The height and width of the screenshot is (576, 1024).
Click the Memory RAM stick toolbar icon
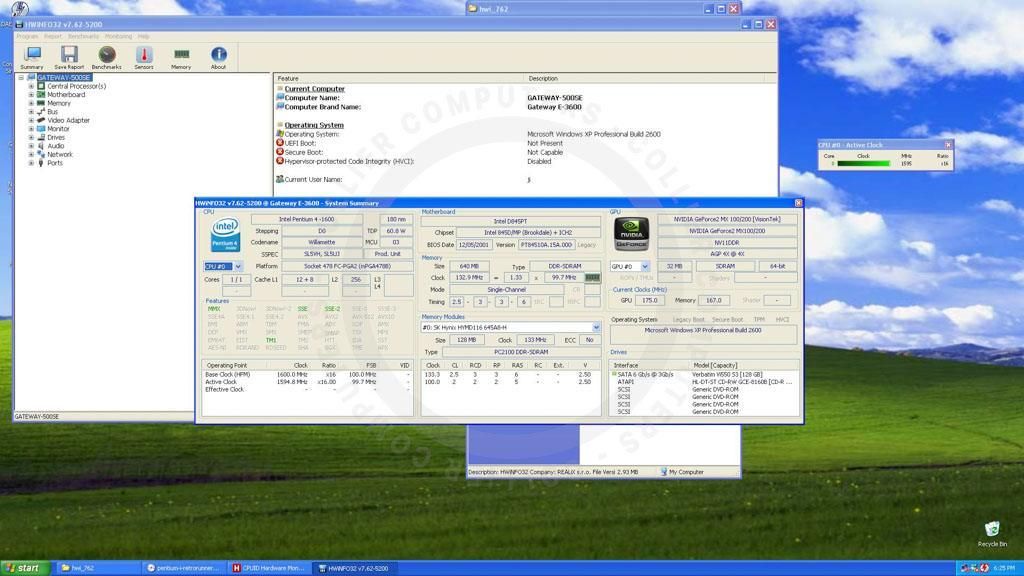coord(181,55)
